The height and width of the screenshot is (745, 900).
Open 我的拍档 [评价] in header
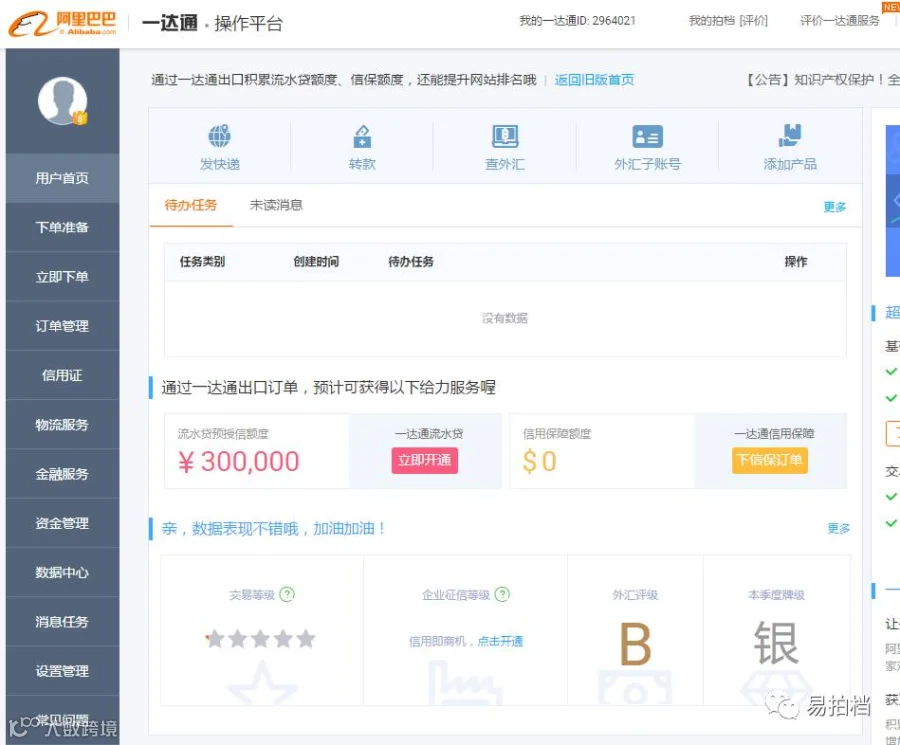tap(728, 21)
